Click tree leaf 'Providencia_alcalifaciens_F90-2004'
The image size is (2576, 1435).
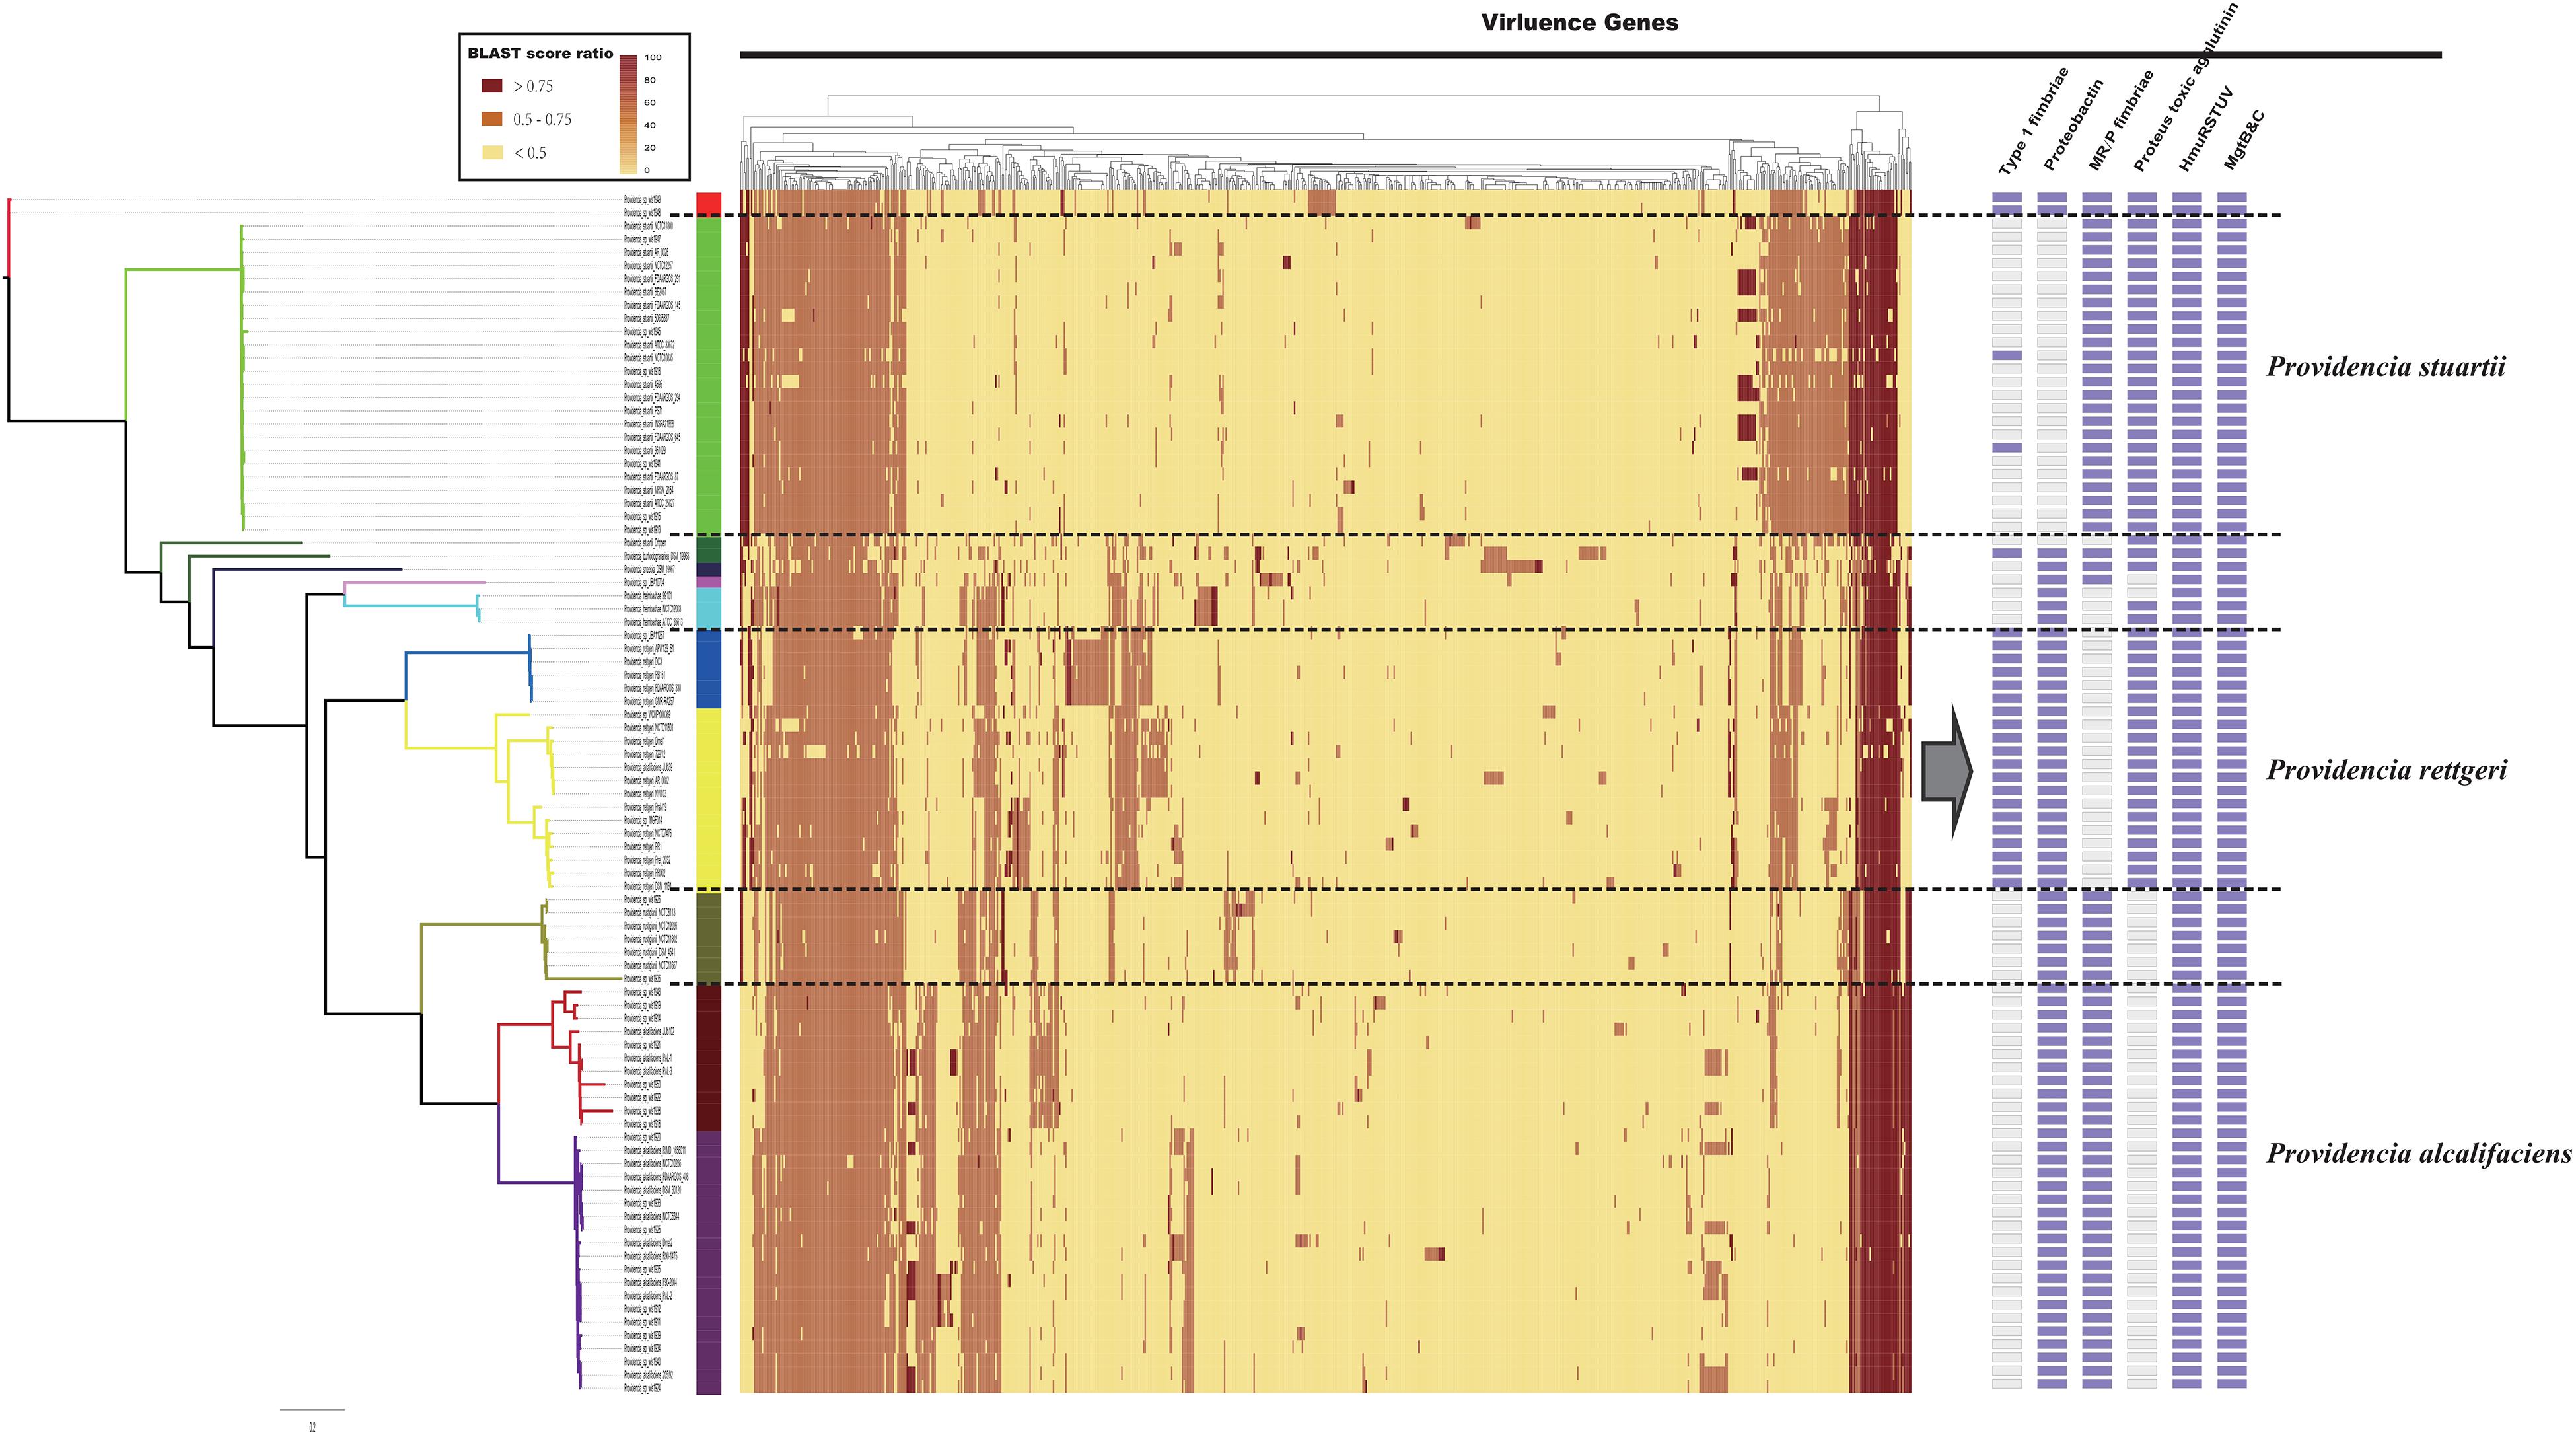coord(651,1282)
